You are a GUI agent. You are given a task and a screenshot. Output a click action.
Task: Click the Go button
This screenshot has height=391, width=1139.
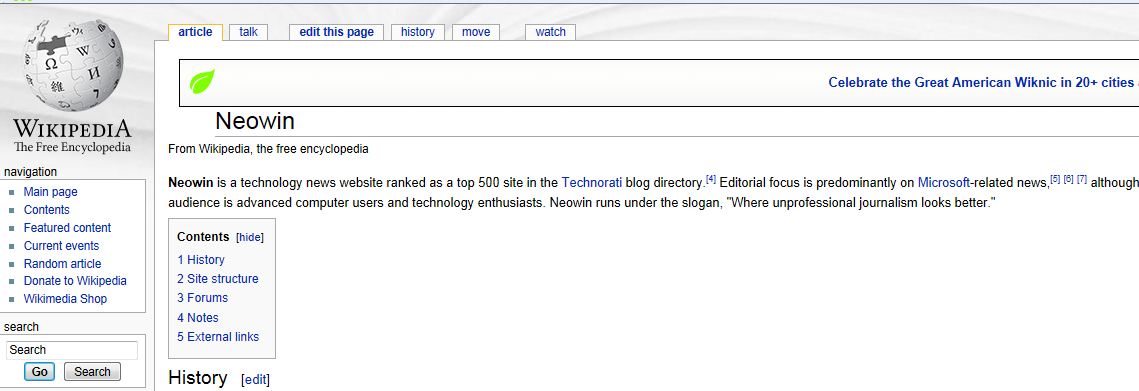pos(39,372)
